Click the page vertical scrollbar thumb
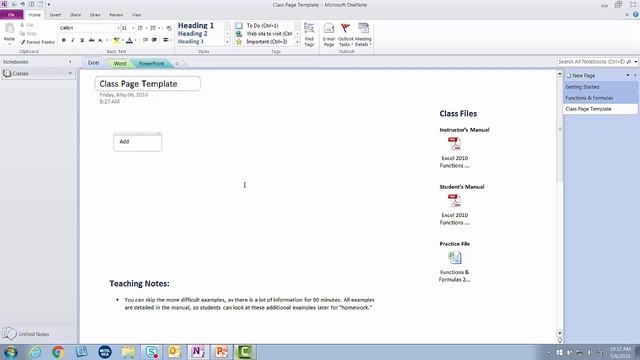The image size is (640, 360). 560,129
